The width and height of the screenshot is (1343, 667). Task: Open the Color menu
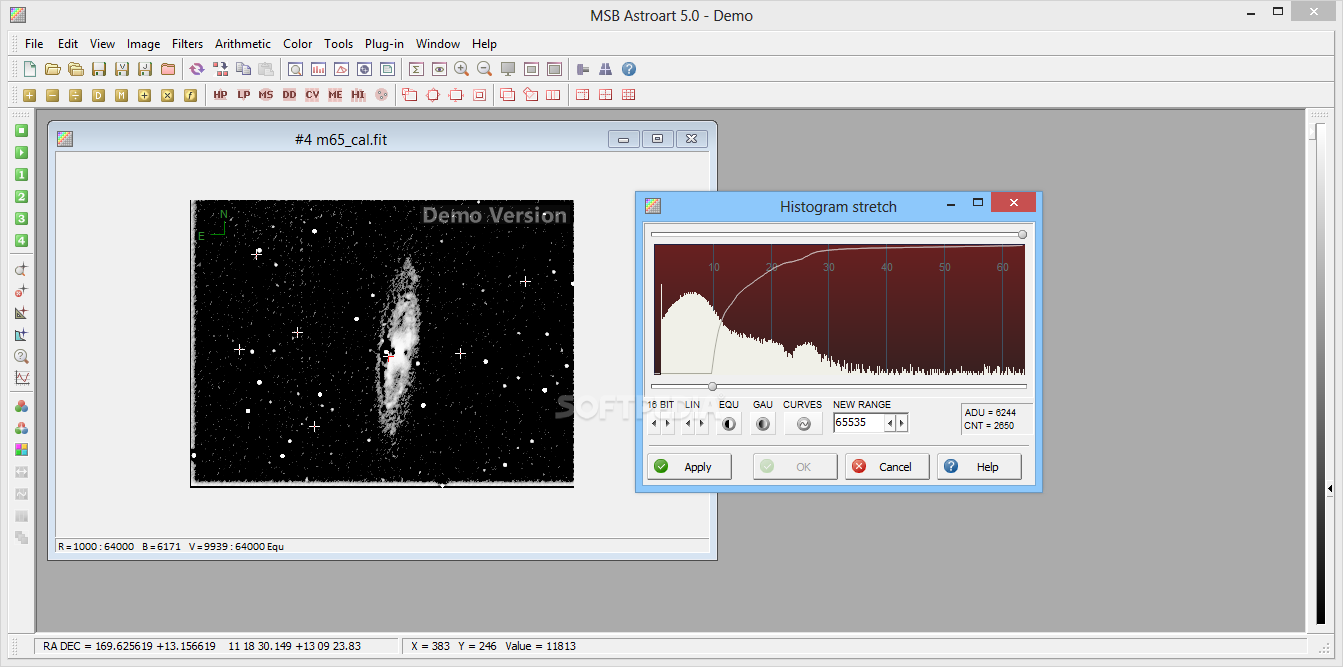(x=298, y=44)
